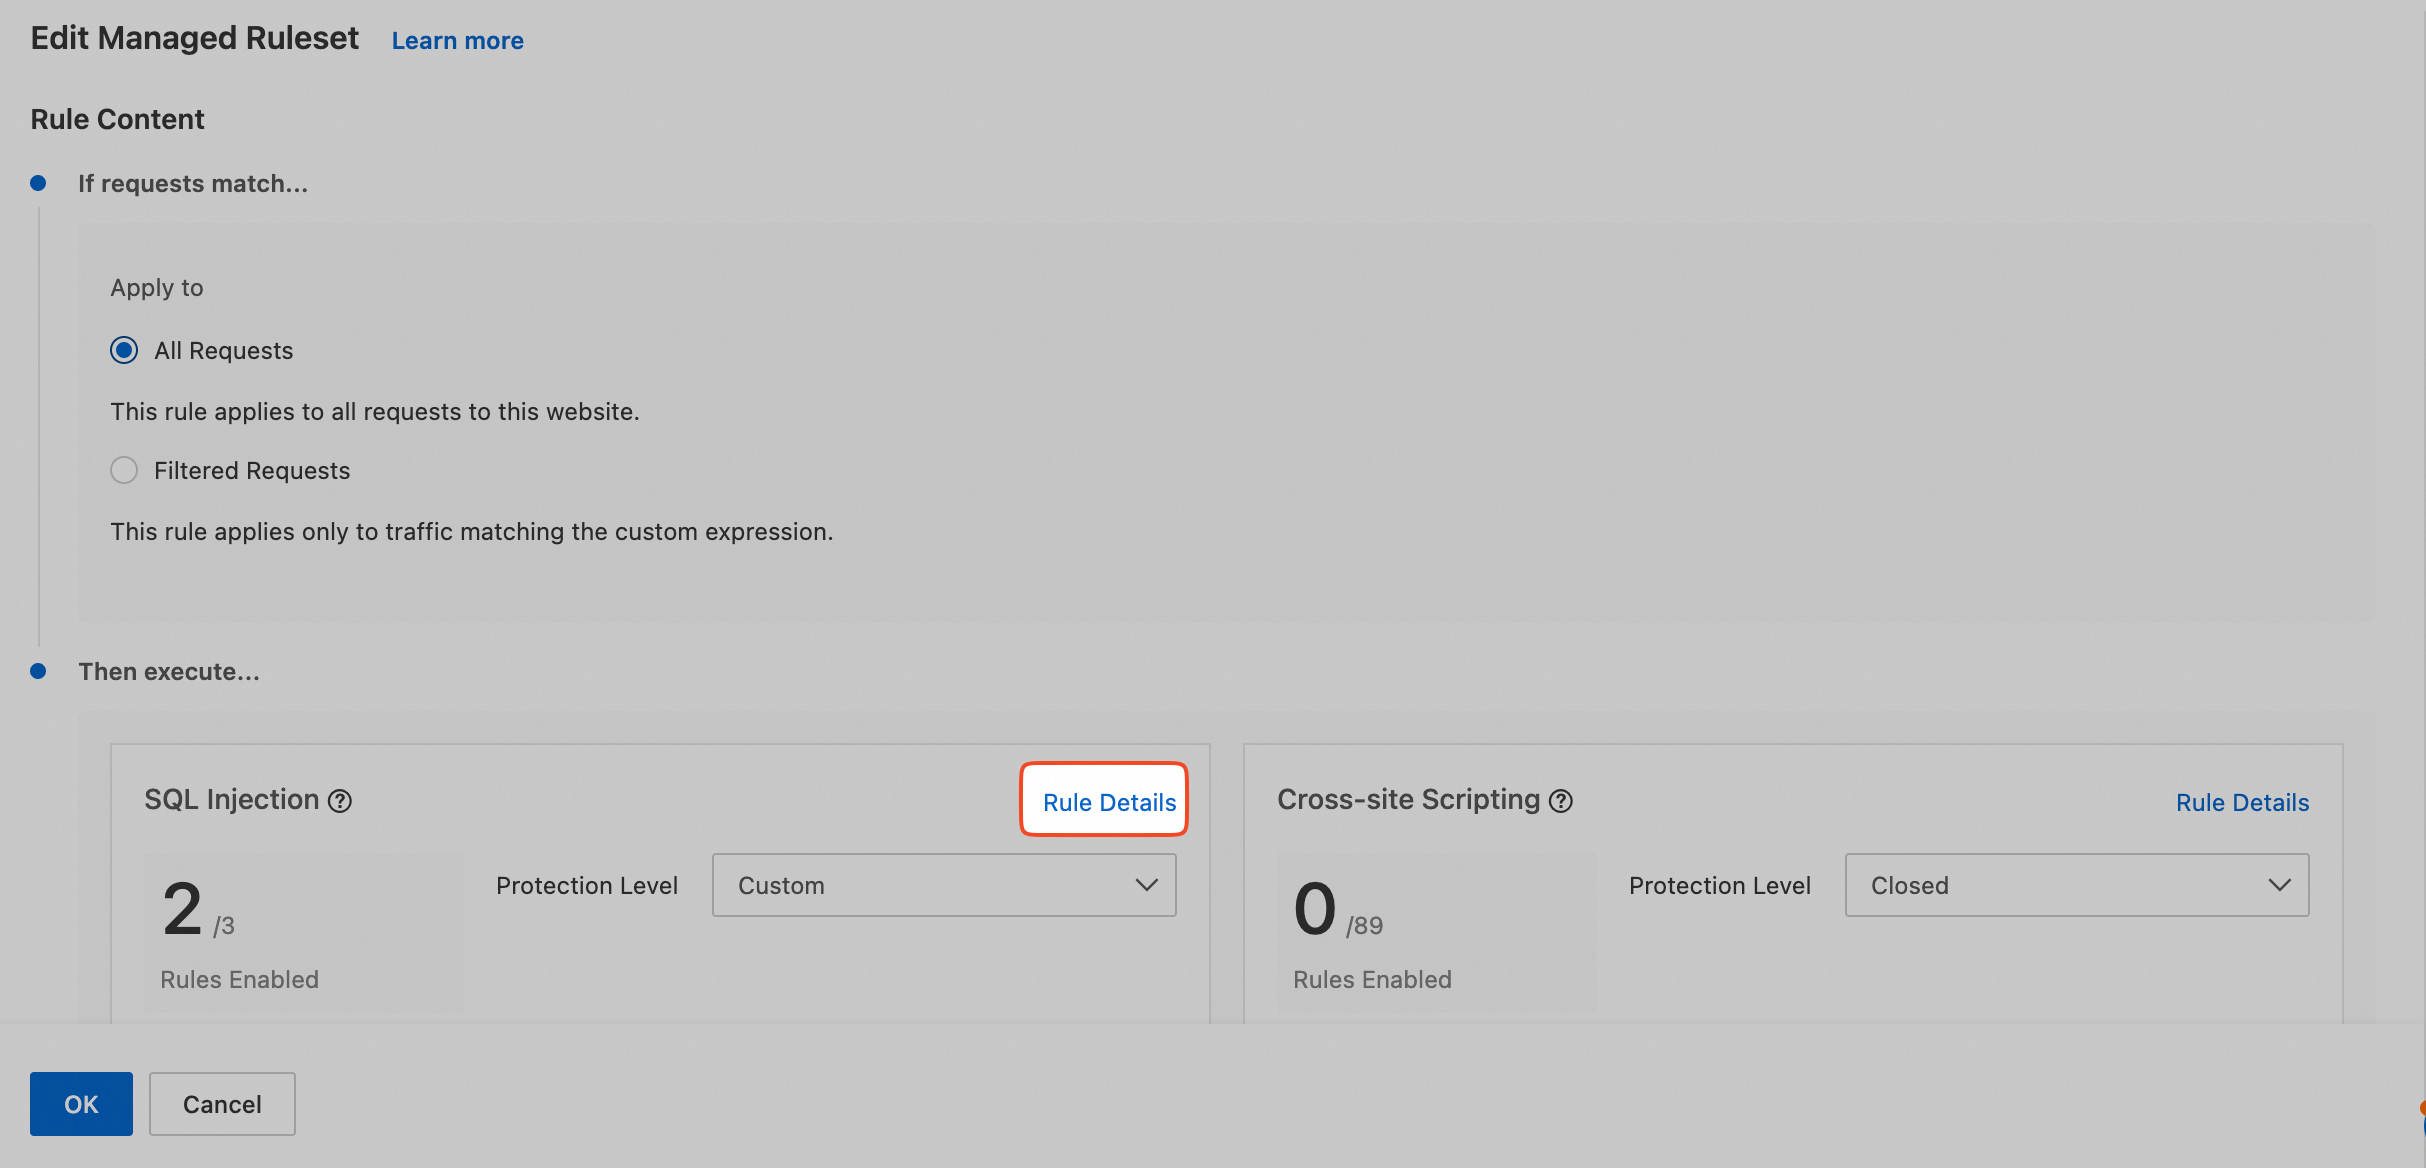
Task: Click the Cancel button
Action: 222,1104
